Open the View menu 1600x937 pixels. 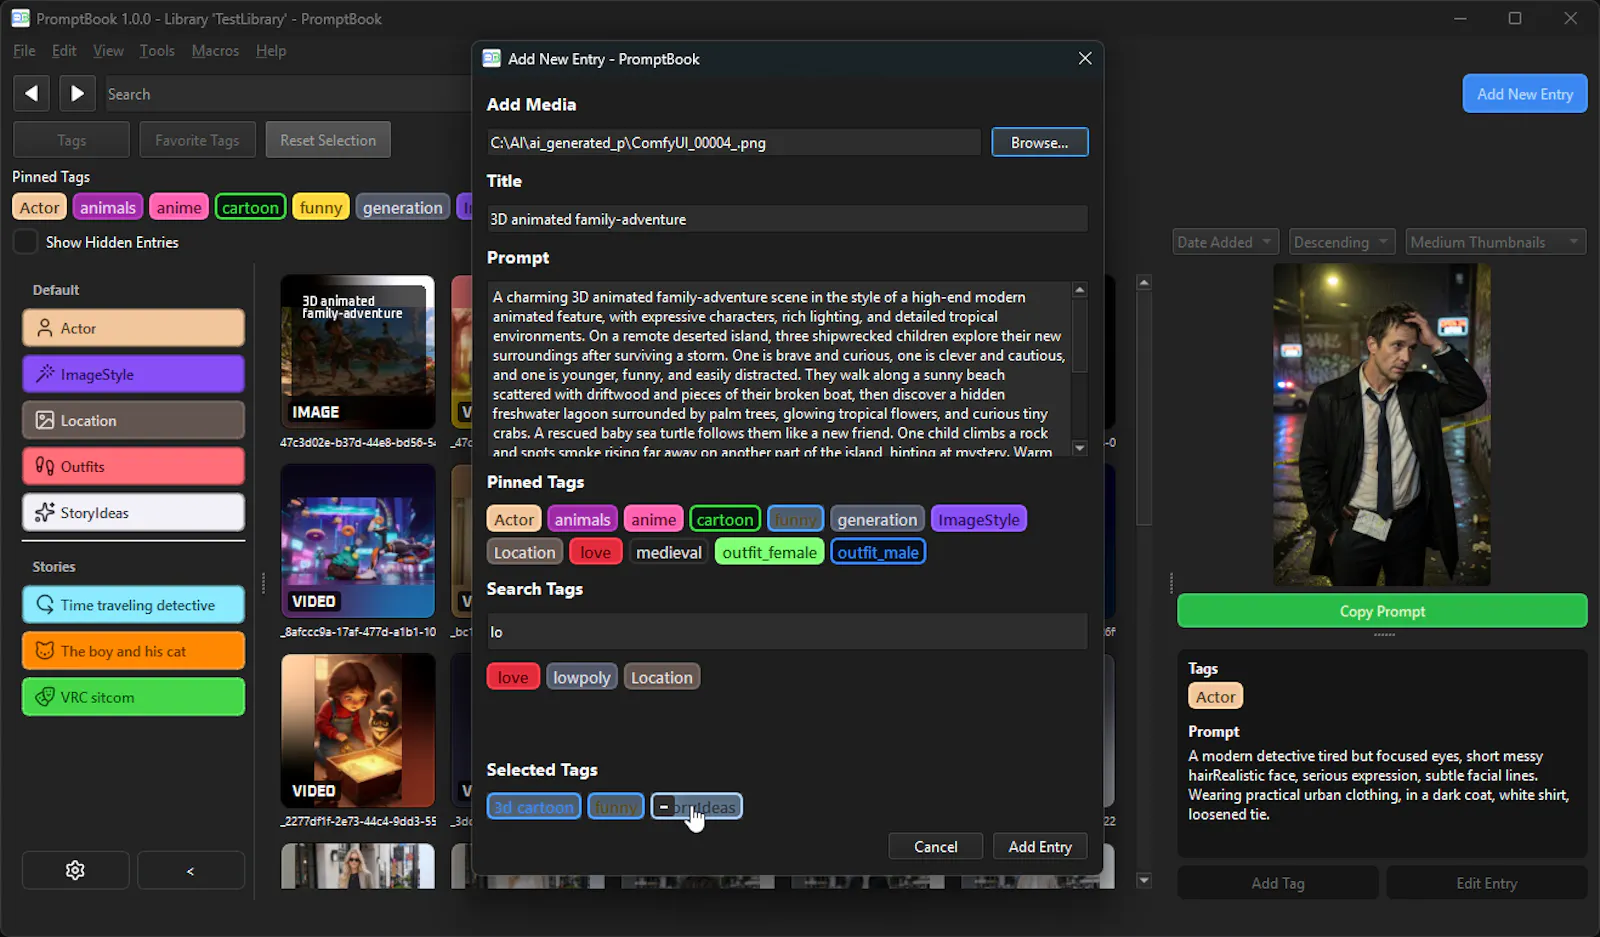(108, 51)
